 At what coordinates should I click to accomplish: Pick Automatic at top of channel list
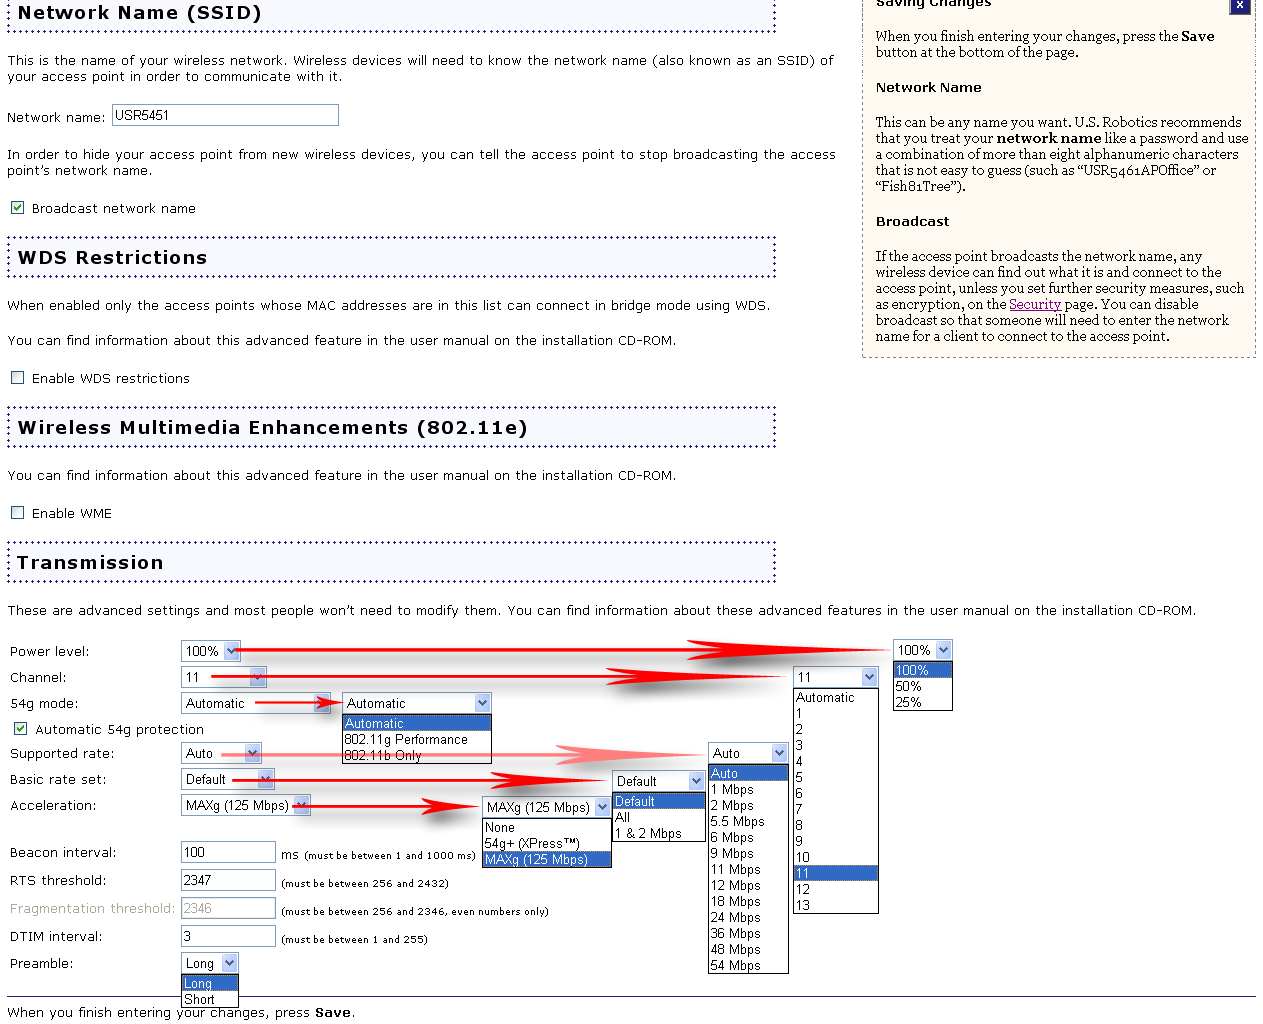(836, 697)
